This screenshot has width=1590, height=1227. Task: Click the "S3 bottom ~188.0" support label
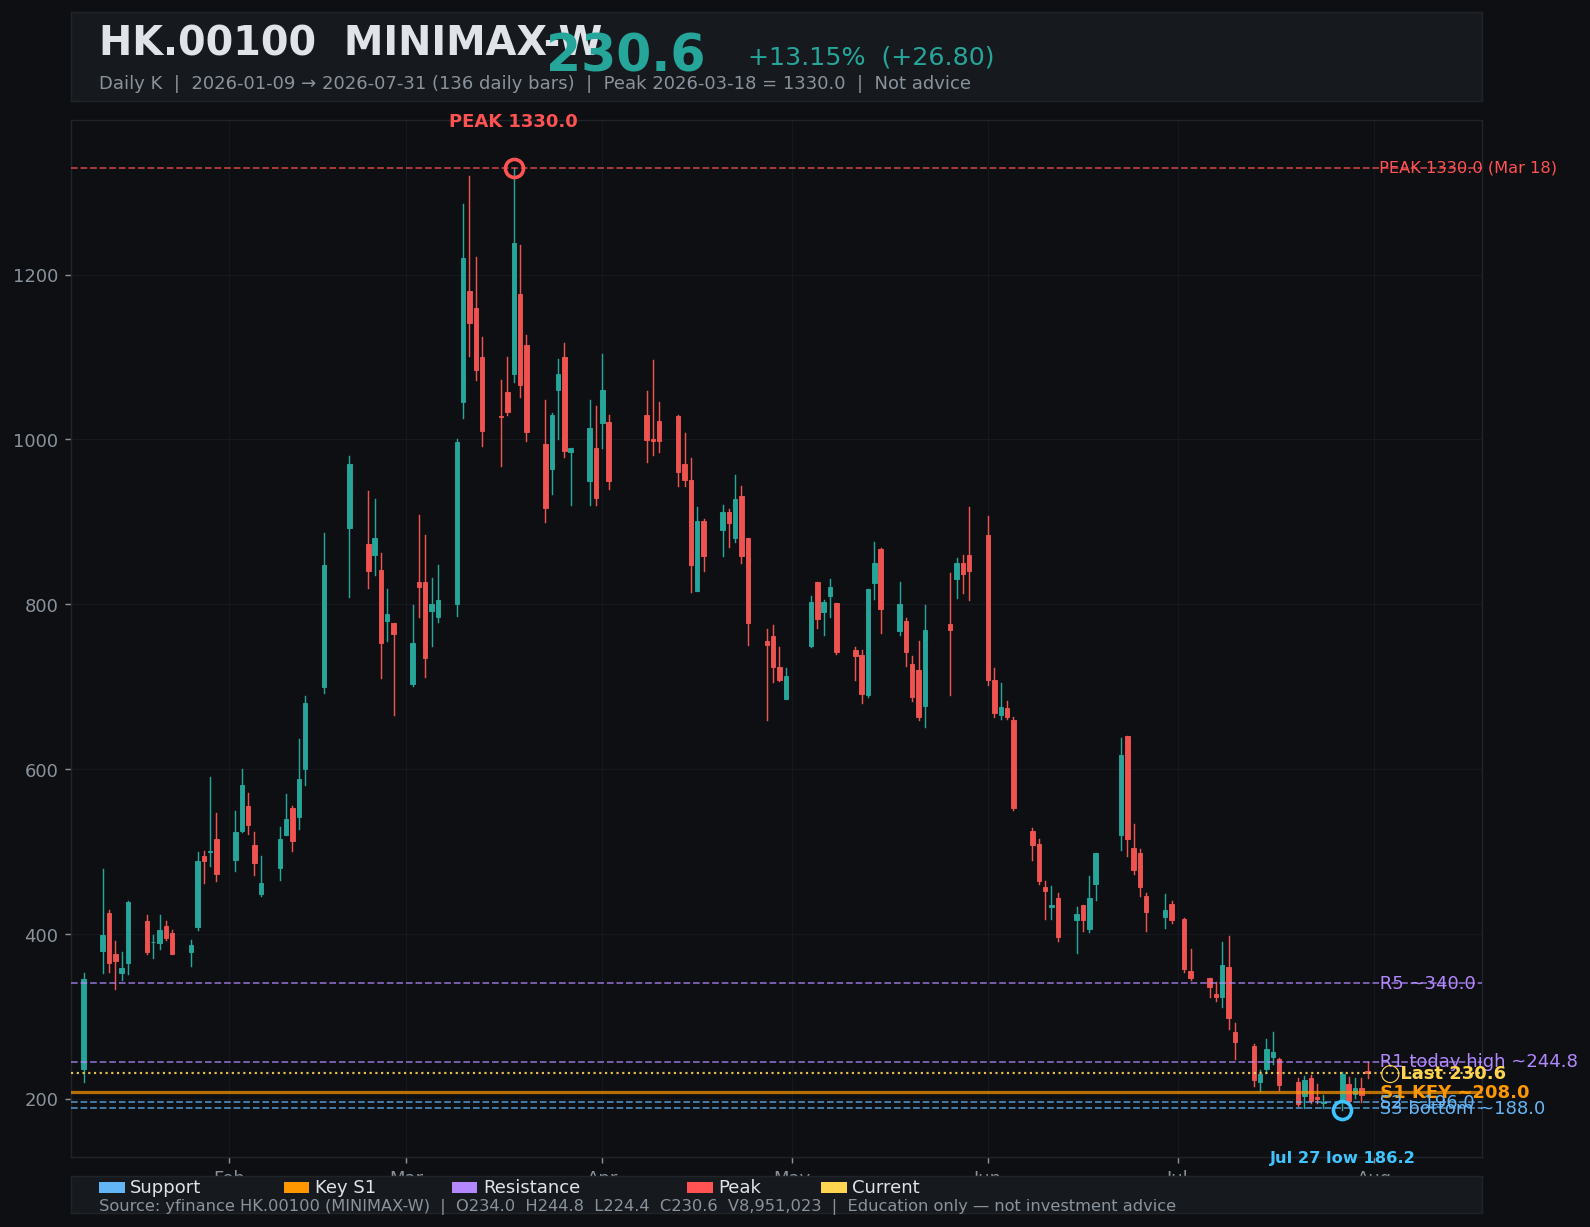[x=1462, y=1108]
